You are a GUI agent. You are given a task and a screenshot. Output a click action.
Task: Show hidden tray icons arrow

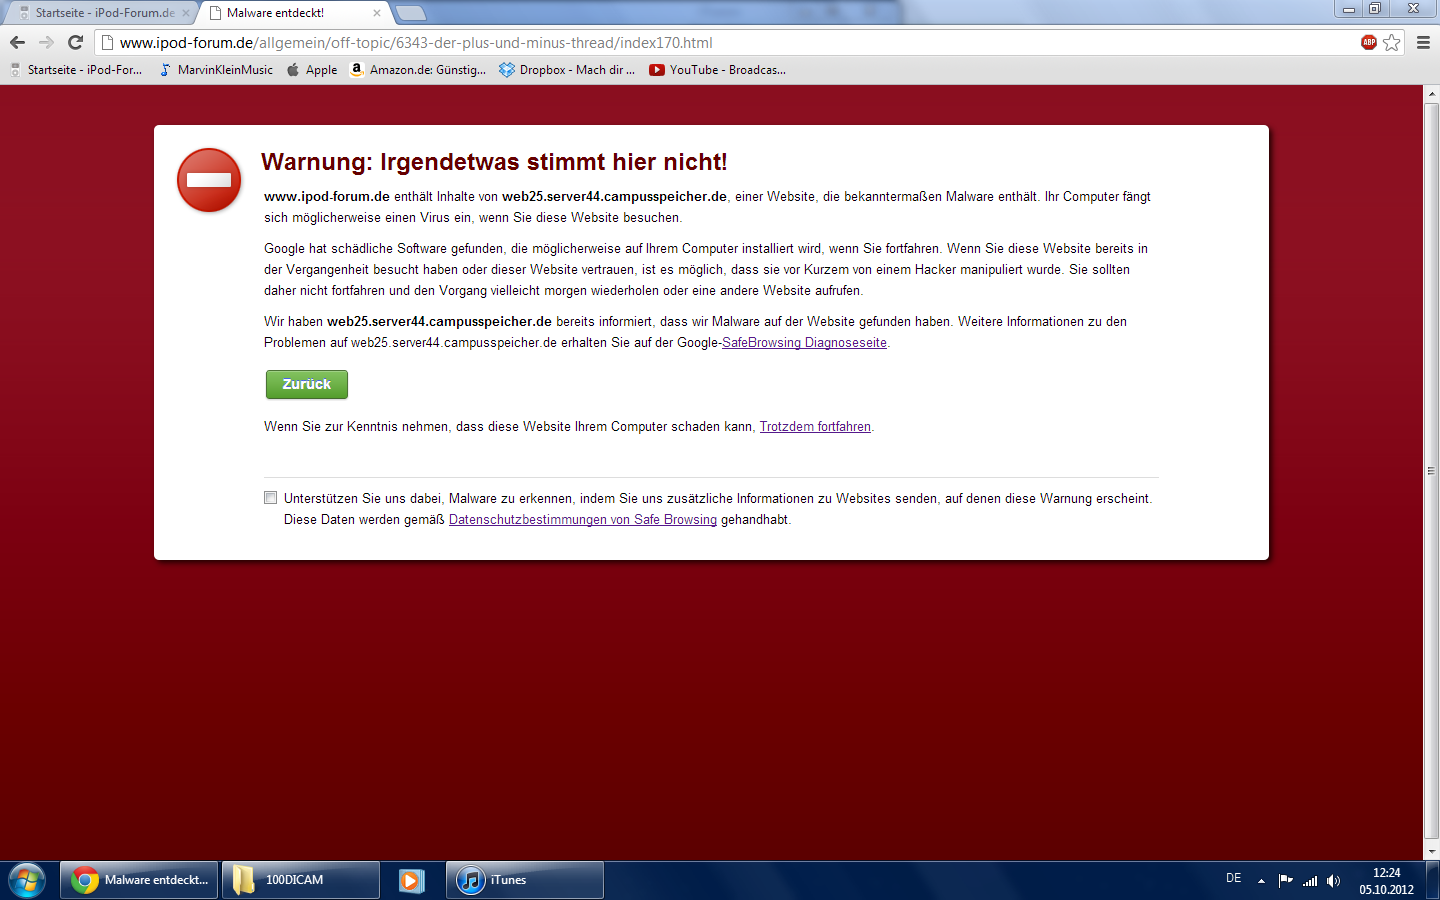tap(1261, 881)
